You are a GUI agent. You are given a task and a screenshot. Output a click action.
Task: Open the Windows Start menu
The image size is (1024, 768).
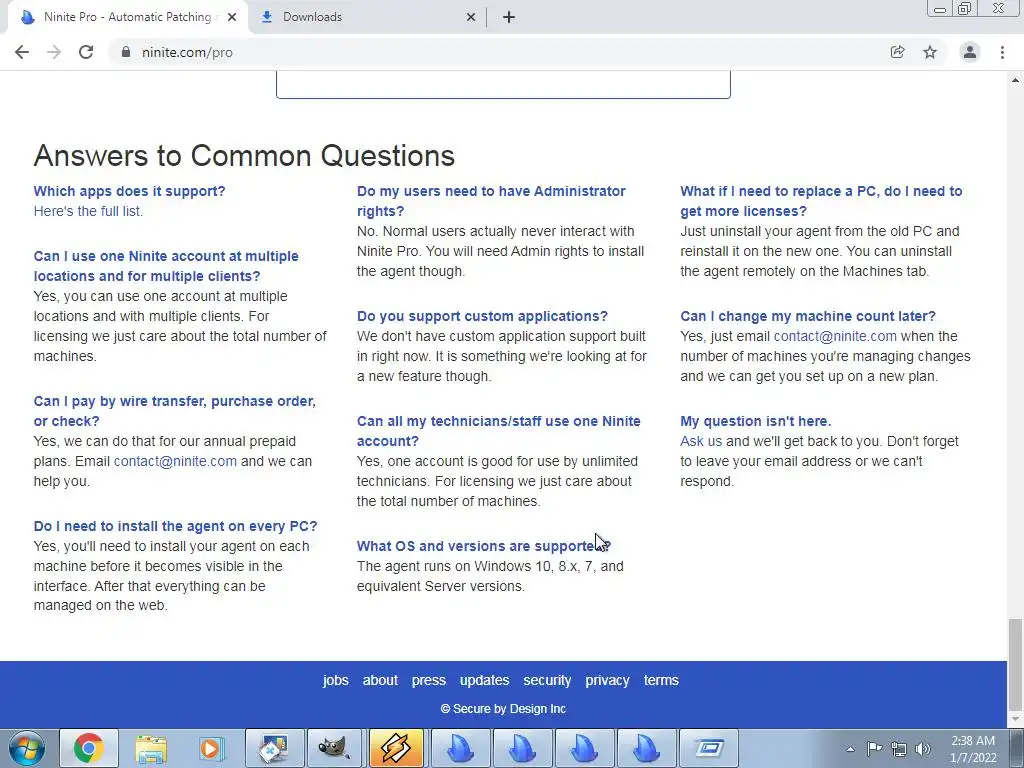27,748
